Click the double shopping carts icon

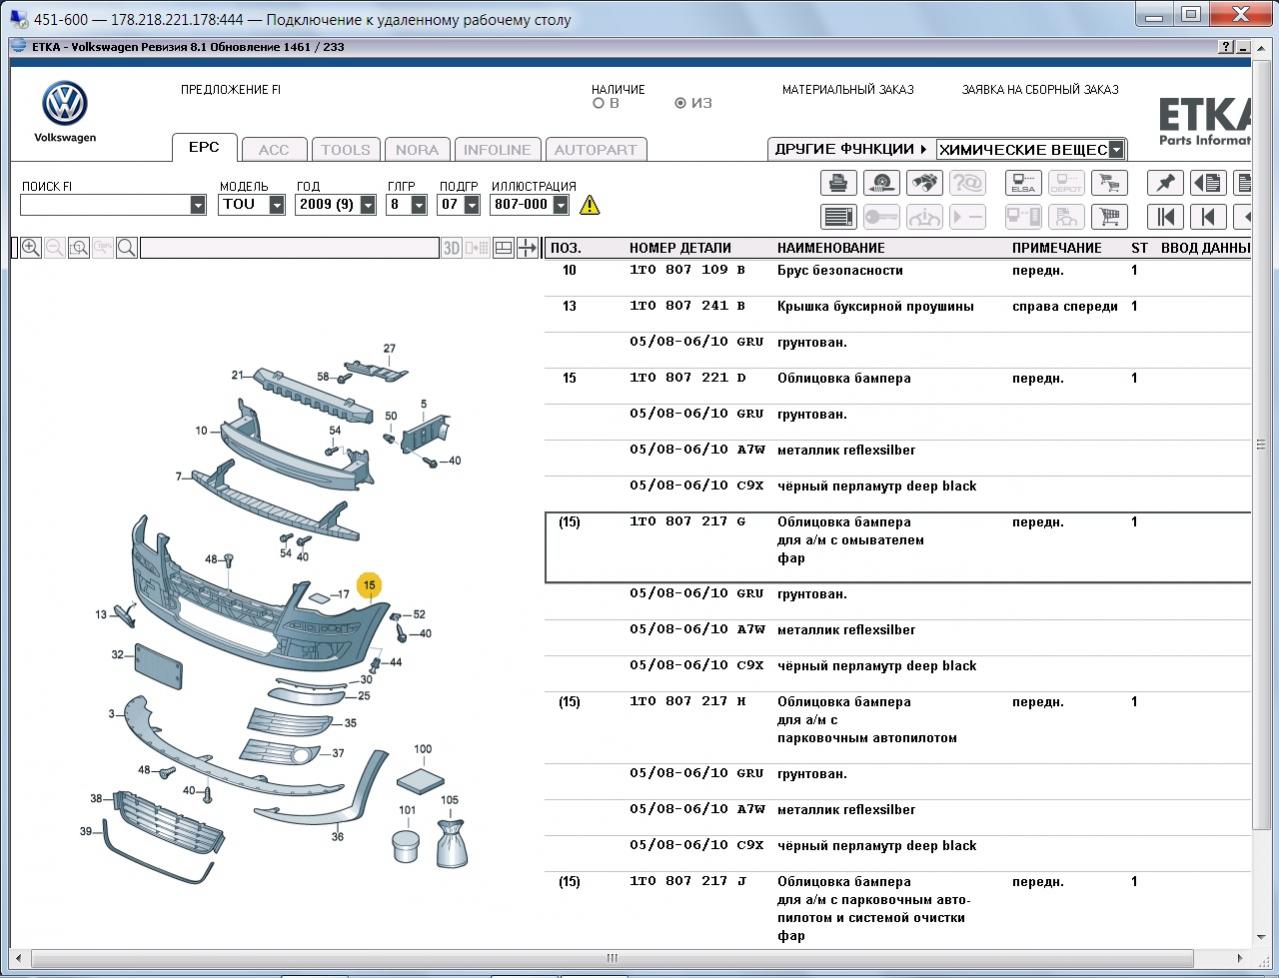tap(1109, 183)
